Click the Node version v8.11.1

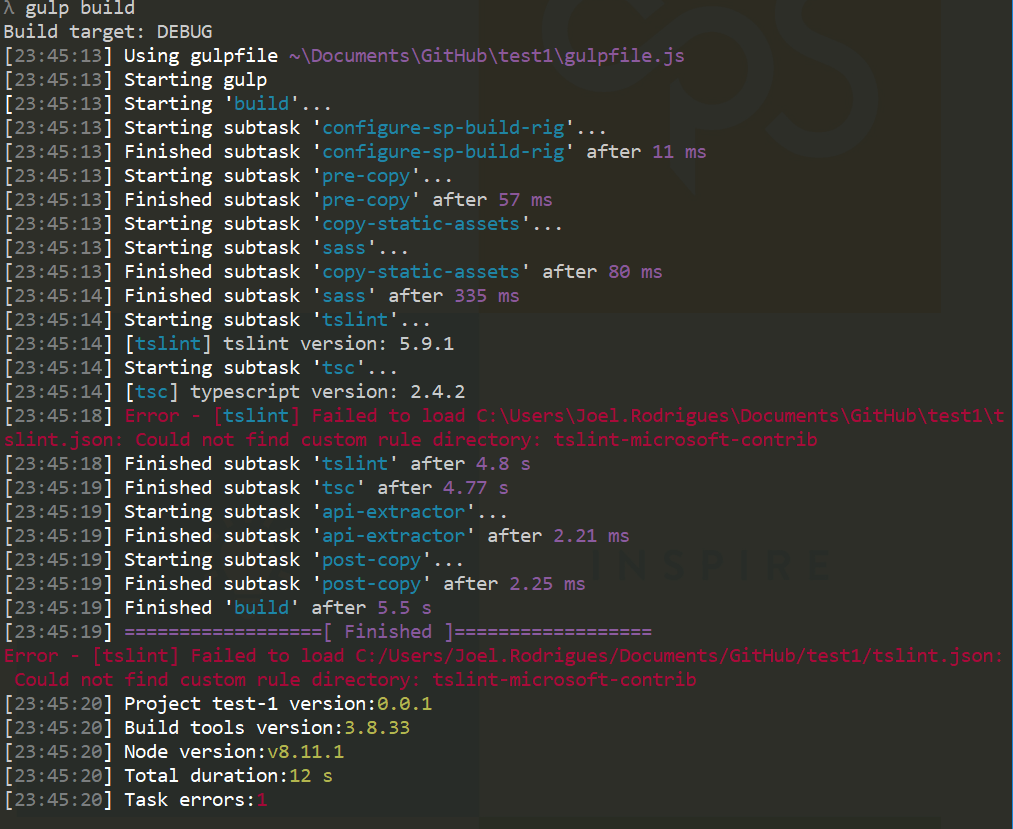pos(305,752)
